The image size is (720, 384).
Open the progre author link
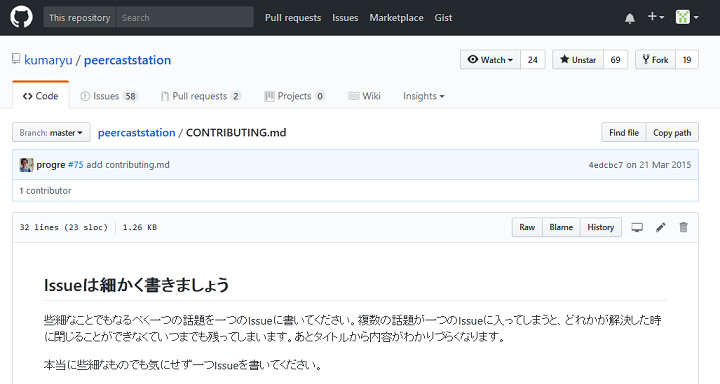tap(51, 165)
